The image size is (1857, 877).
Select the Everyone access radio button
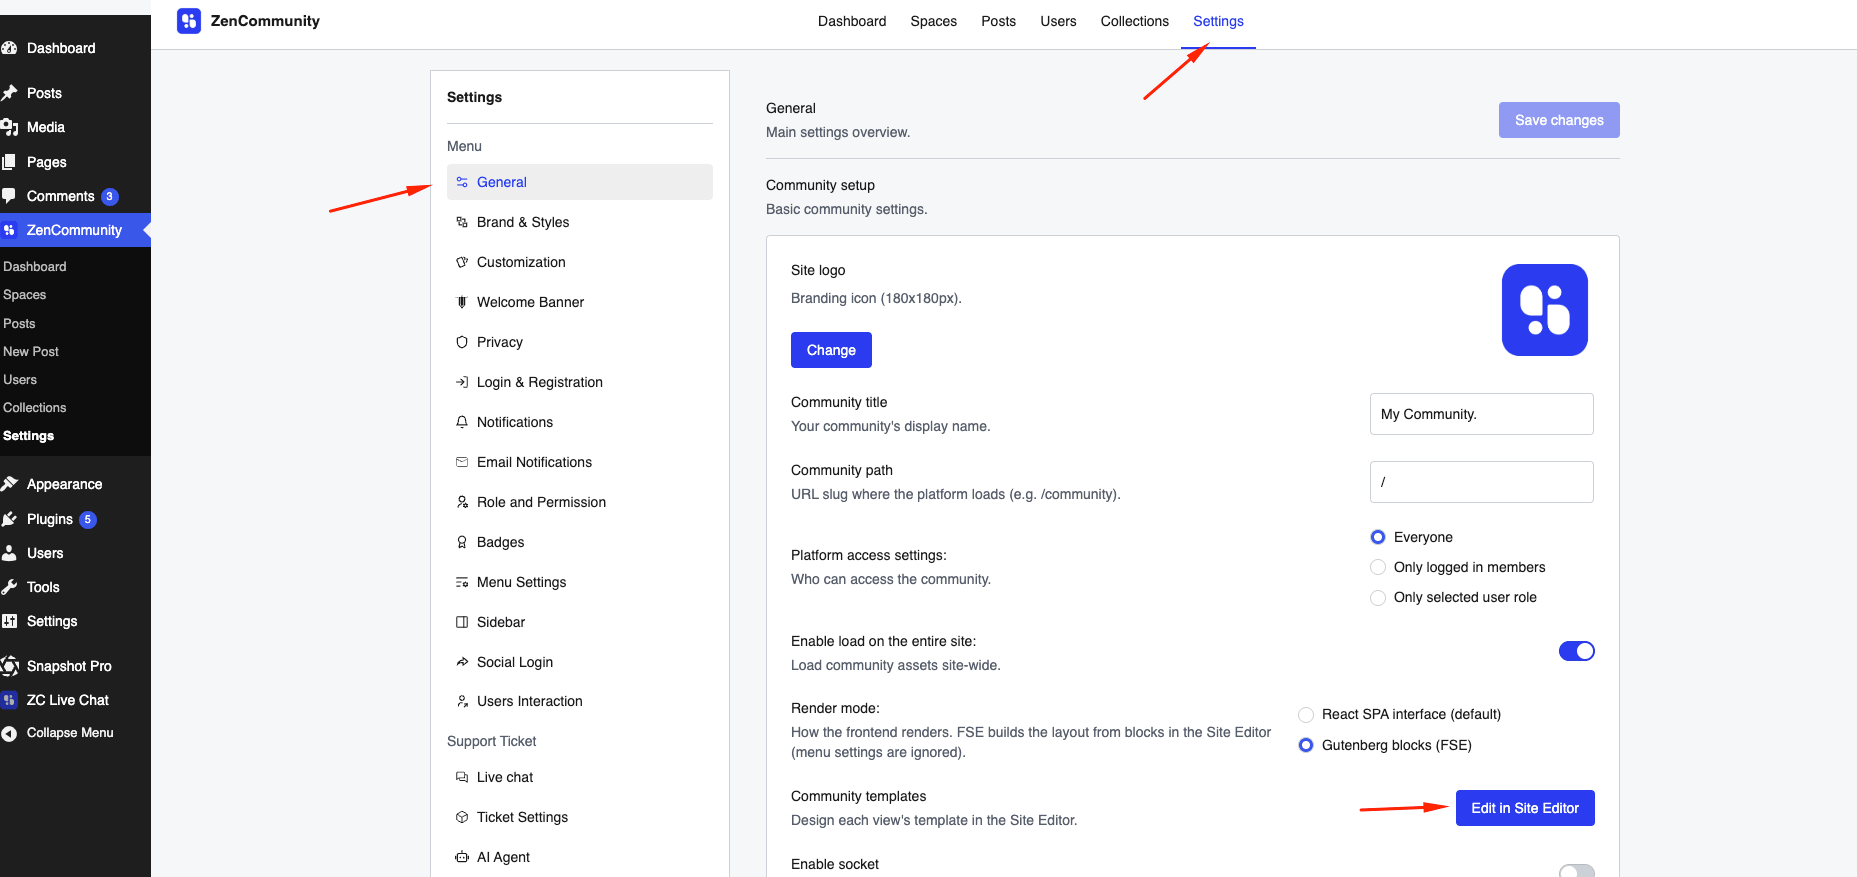pos(1378,537)
